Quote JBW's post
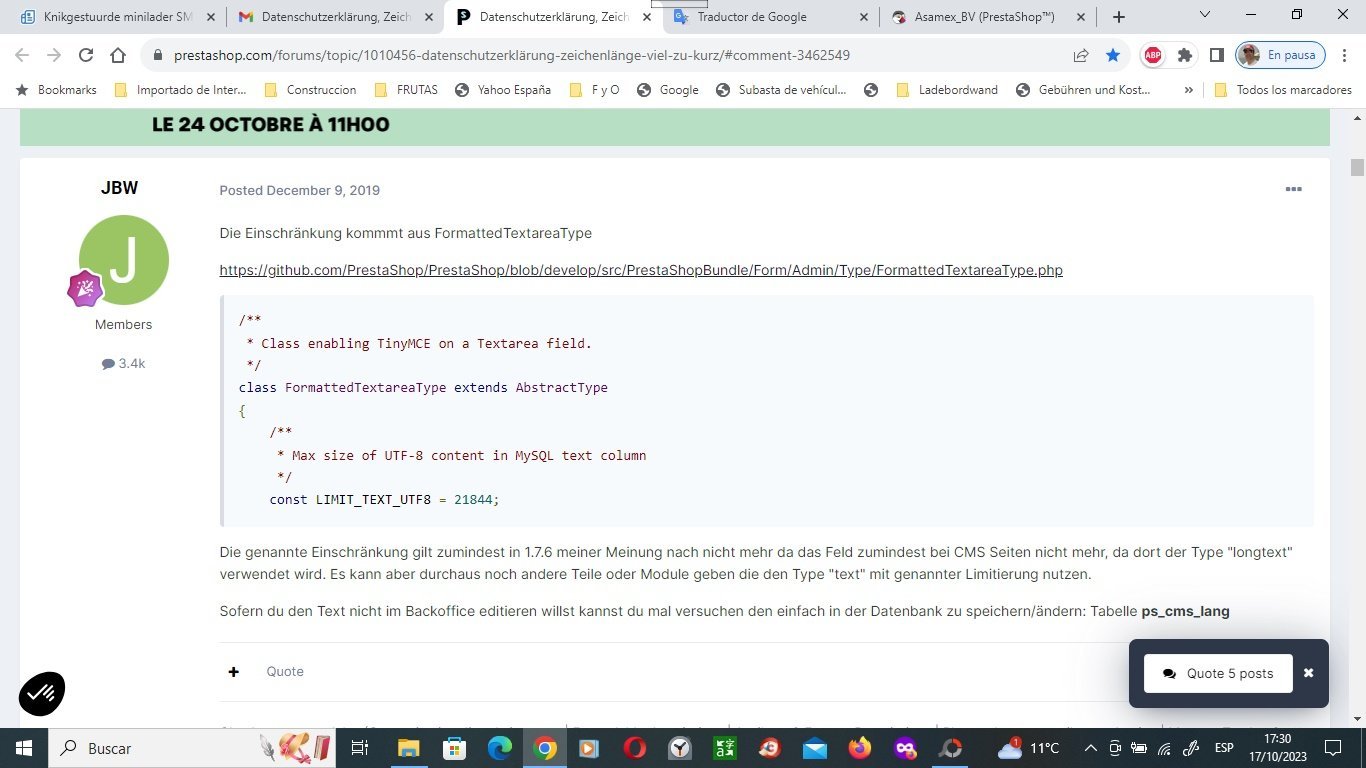1366x768 pixels. click(285, 672)
